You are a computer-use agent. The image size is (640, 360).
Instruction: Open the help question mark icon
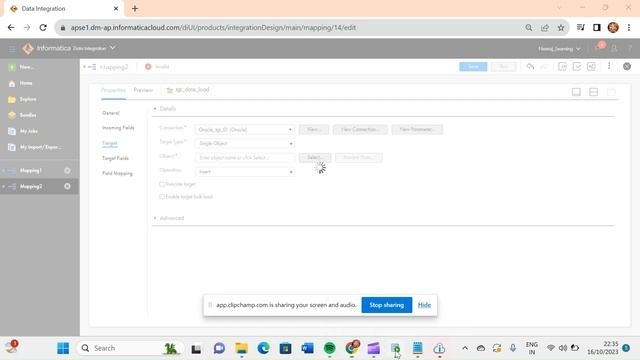pos(630,48)
